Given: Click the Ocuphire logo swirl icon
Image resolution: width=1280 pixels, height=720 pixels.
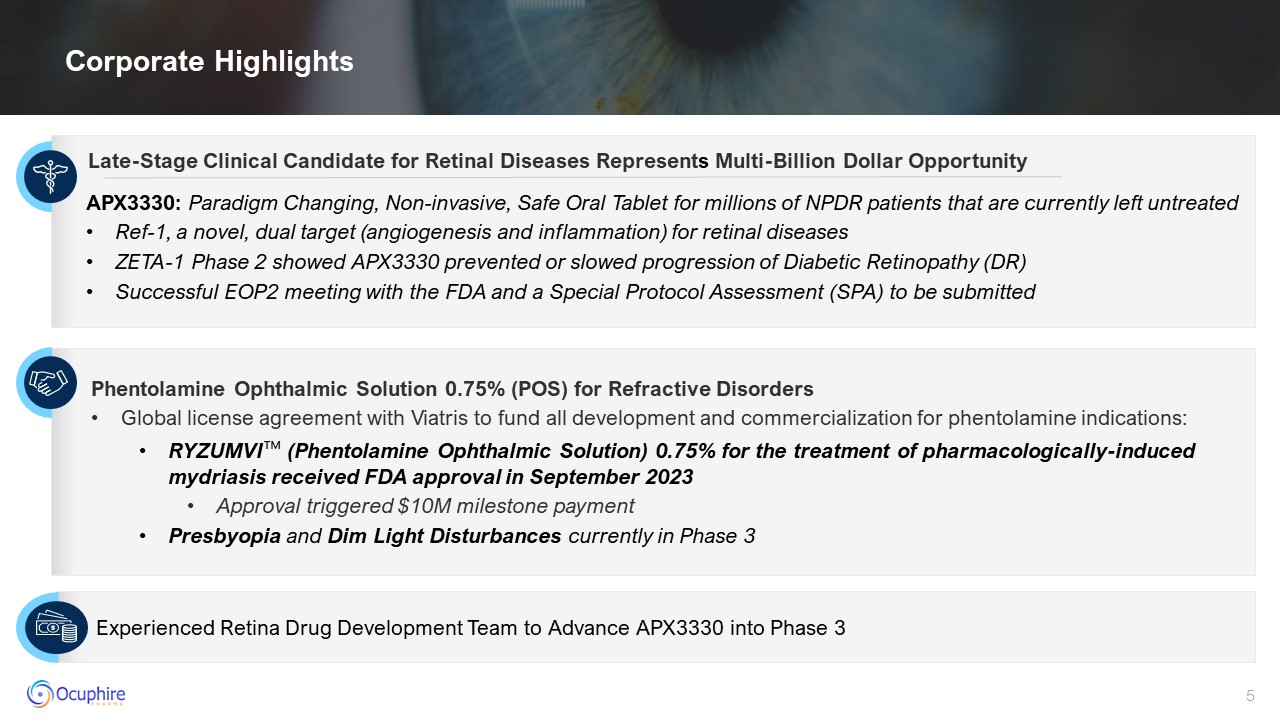Looking at the screenshot, I should pos(41,692).
